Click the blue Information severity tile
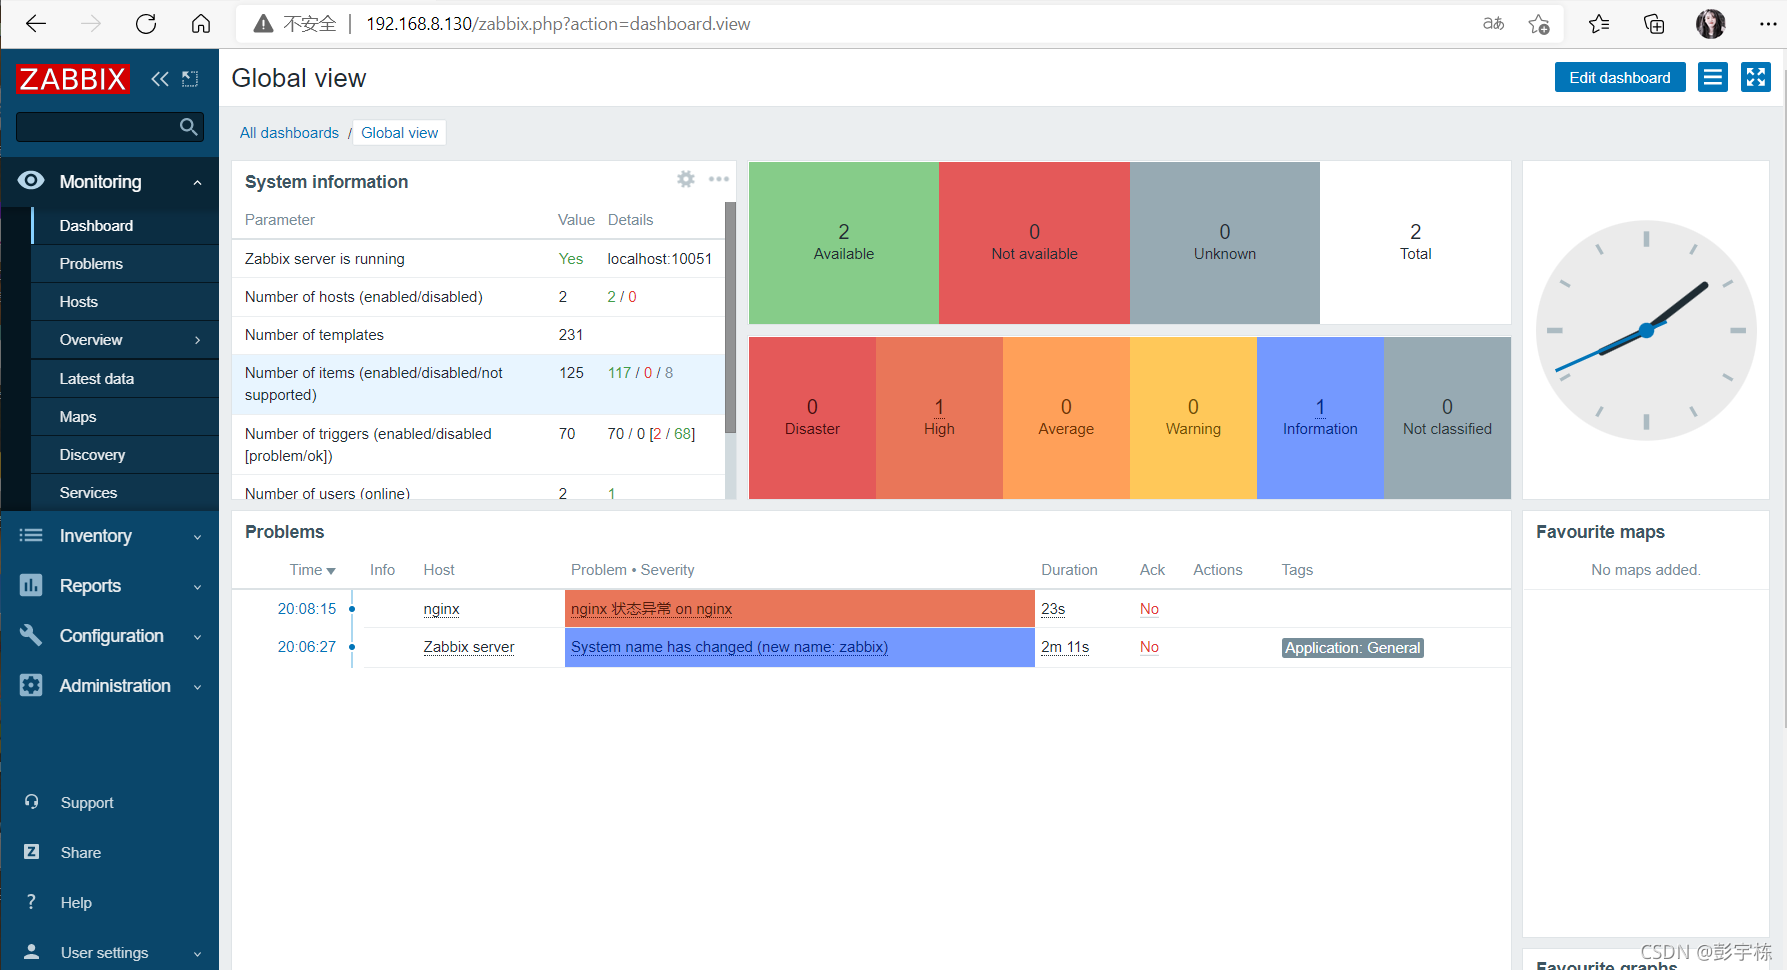Image resolution: width=1787 pixels, height=970 pixels. pos(1320,418)
